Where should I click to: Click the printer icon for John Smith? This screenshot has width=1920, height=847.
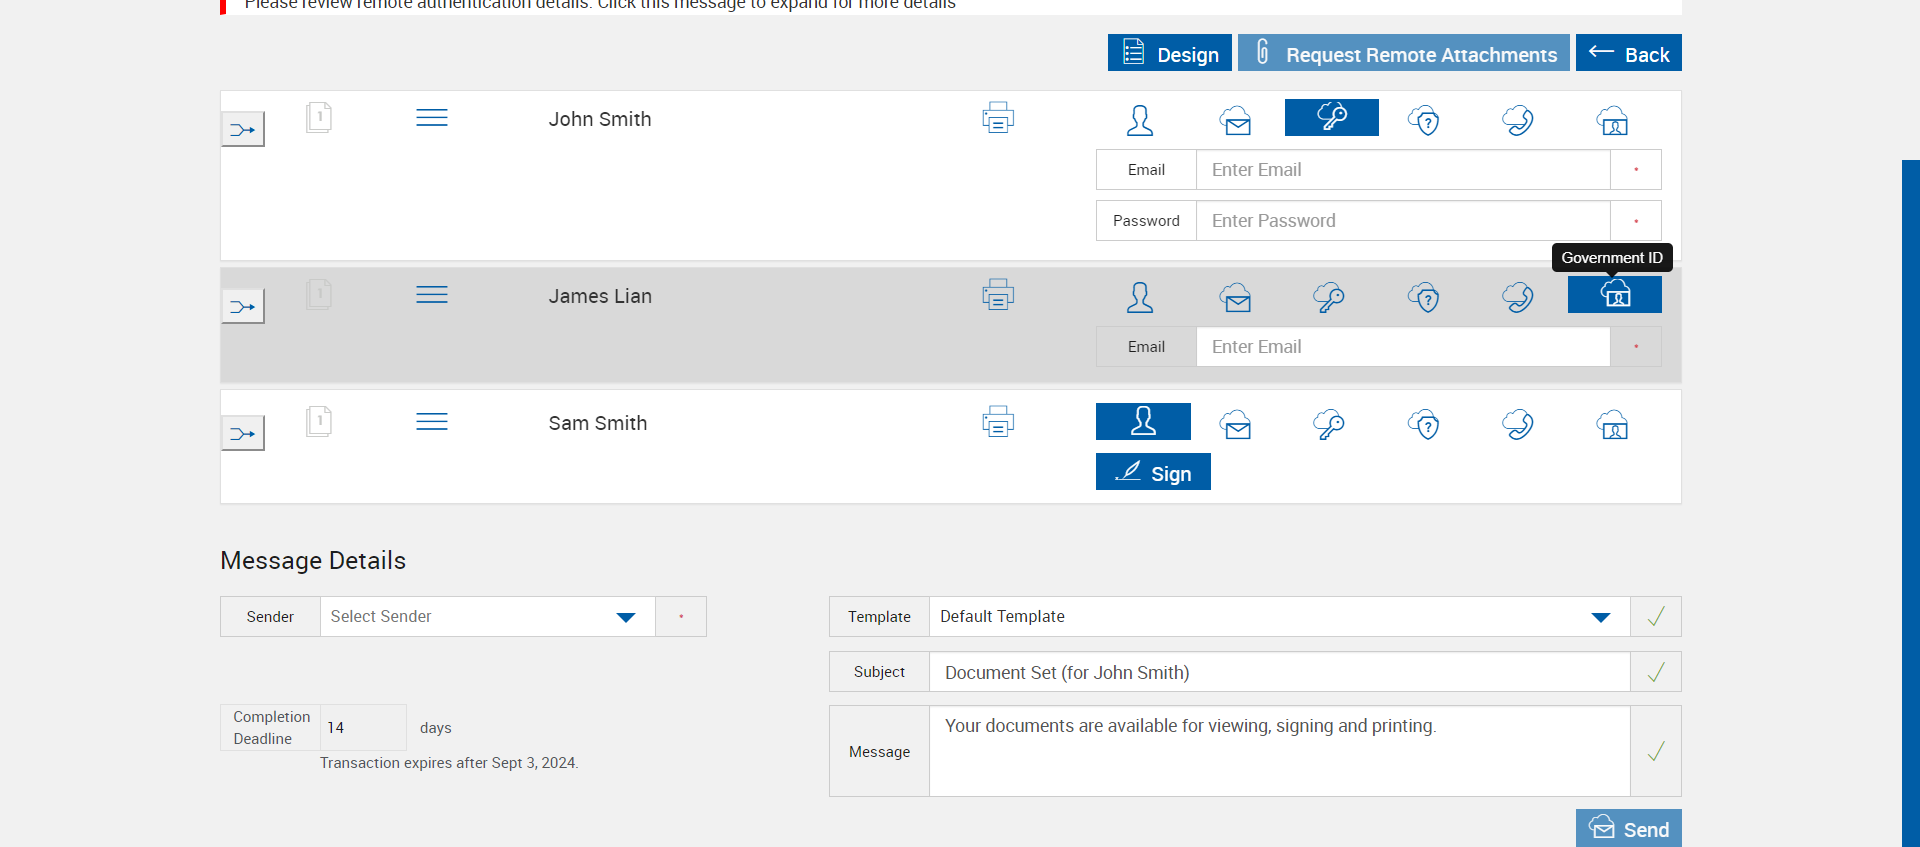997,118
